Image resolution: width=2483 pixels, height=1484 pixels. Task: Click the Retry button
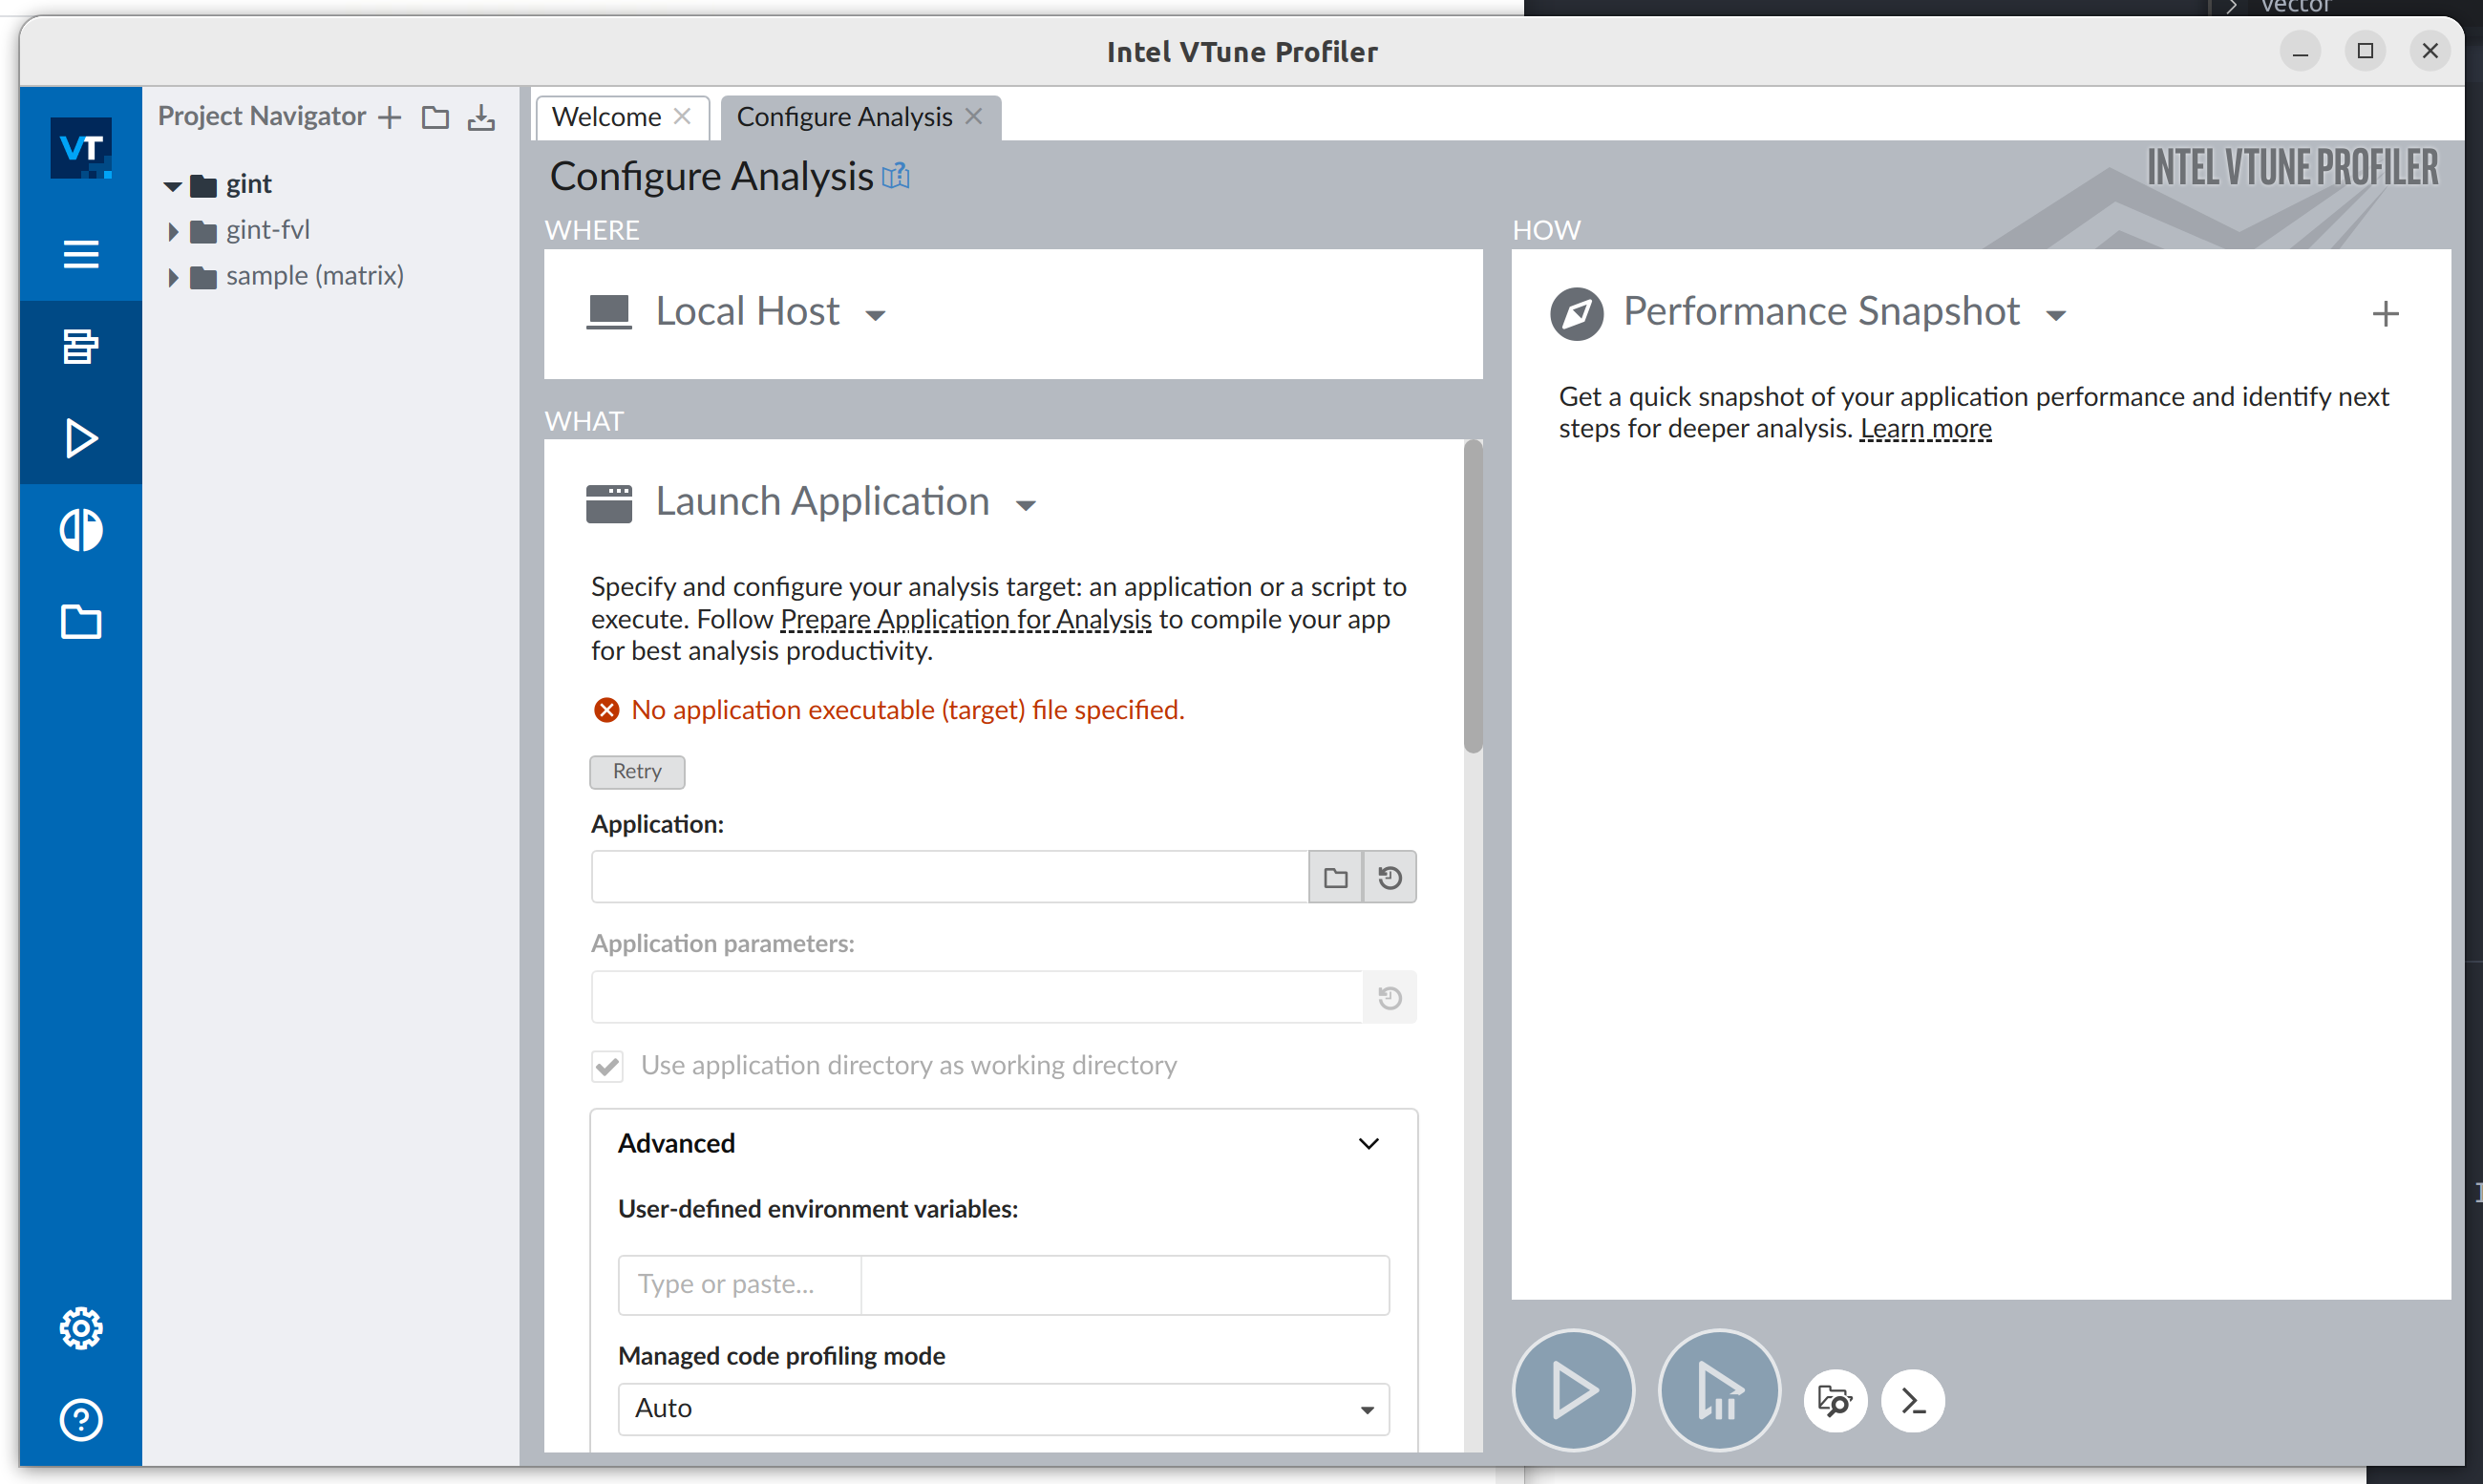(x=637, y=771)
